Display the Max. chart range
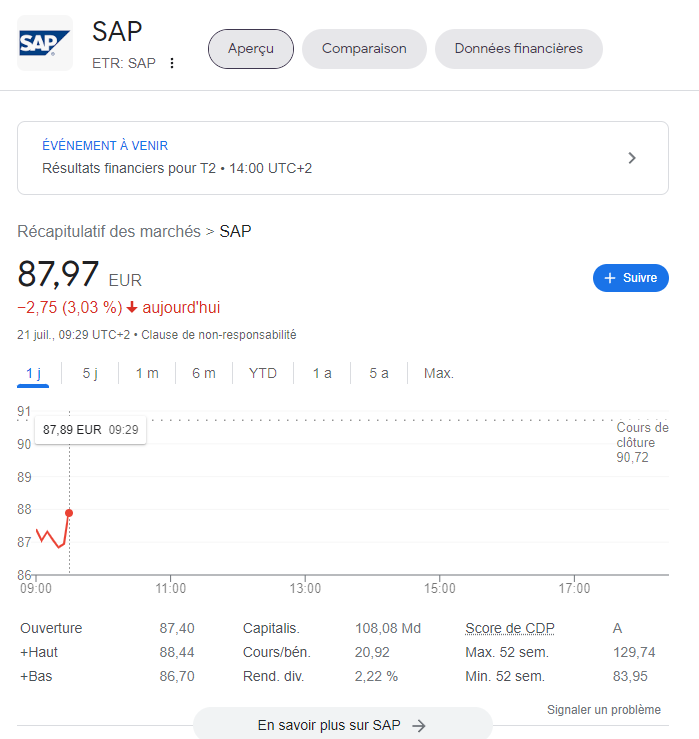 click(439, 373)
